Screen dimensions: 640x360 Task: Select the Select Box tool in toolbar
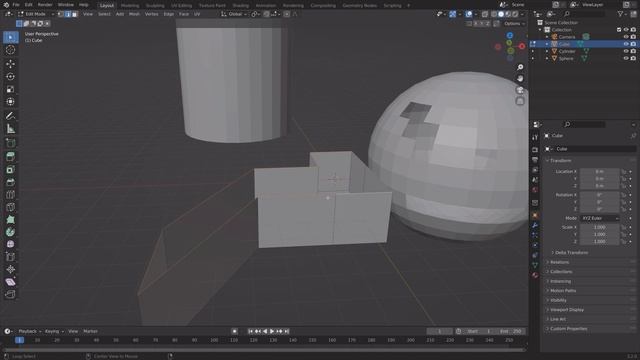(11, 37)
